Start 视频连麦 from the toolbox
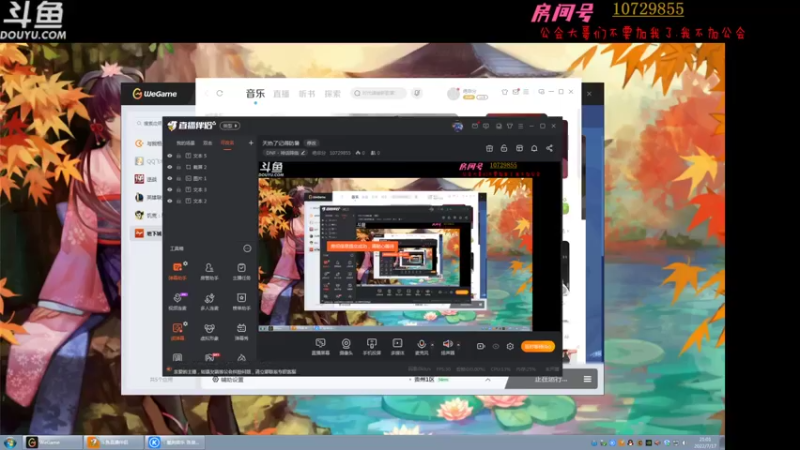The width and height of the screenshot is (800, 450). pos(177,301)
